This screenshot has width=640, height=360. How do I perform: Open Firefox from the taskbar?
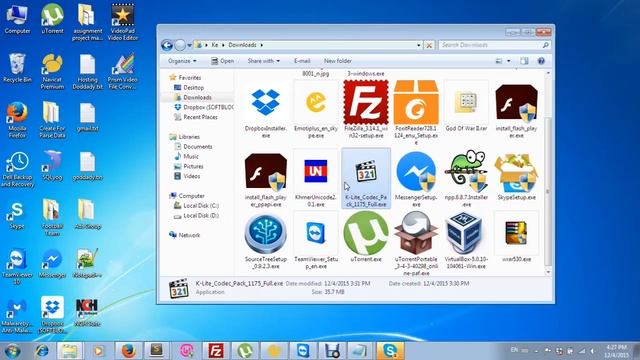pos(128,351)
